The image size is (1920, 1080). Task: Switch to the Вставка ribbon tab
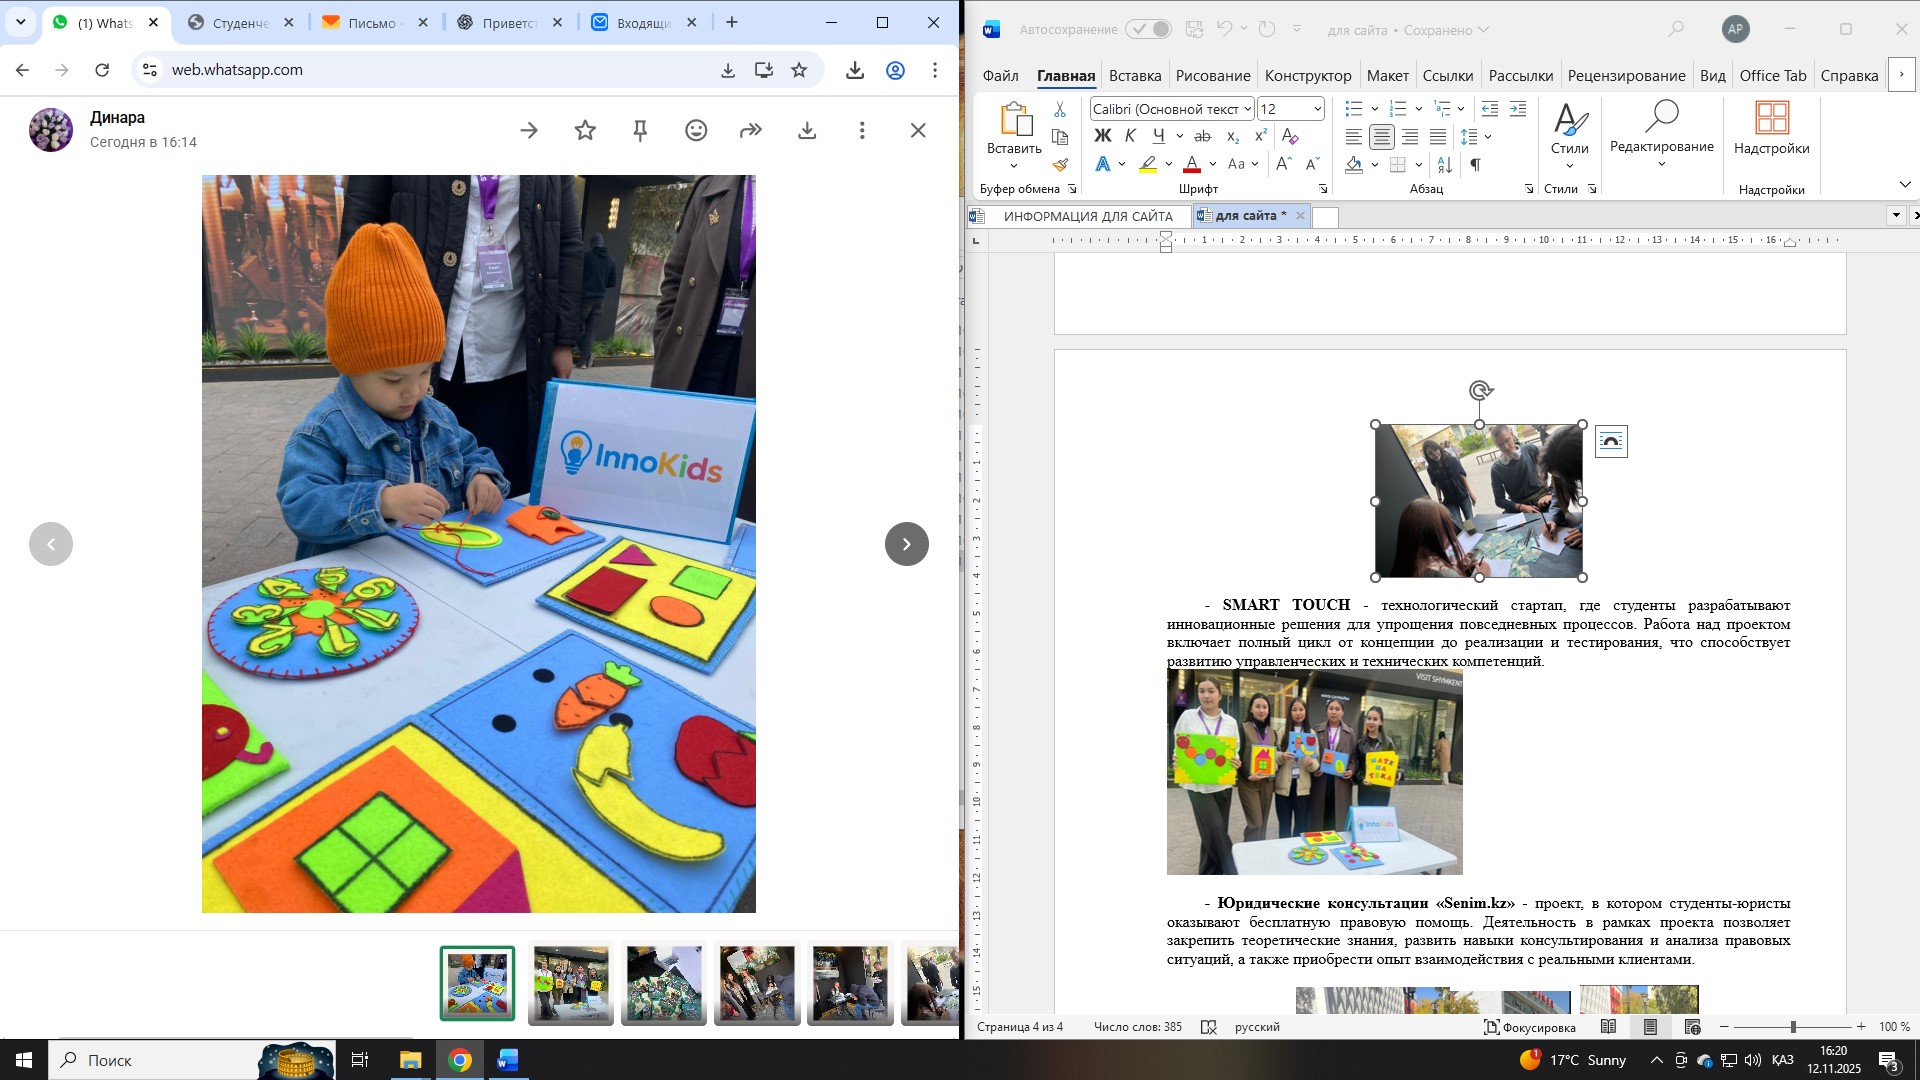[1134, 76]
